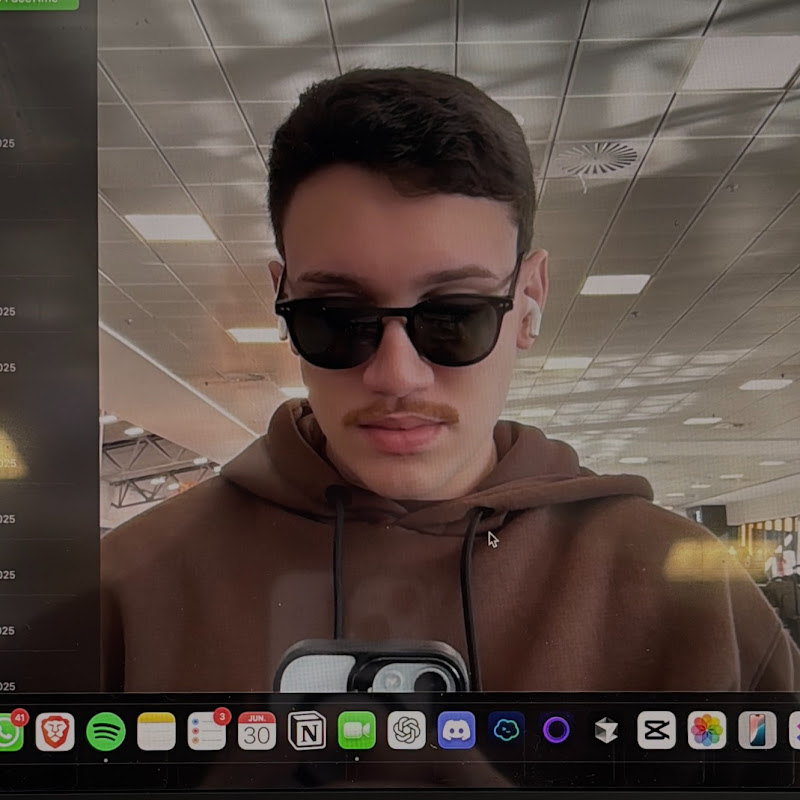Open Spotify in the dock
This screenshot has width=800, height=800.
(106, 731)
